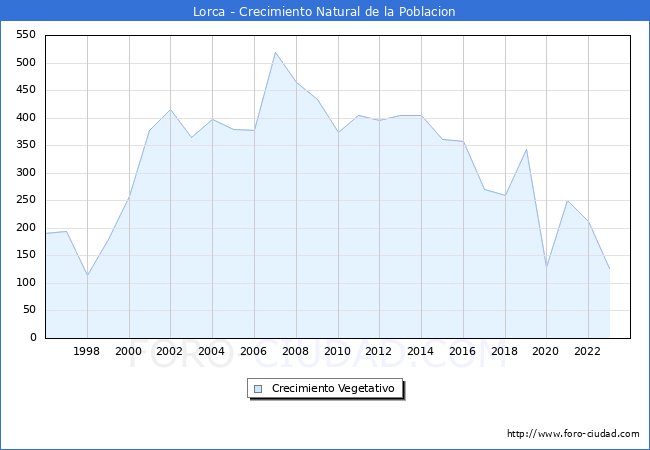Click the 400 y-axis value
Image resolution: width=650 pixels, height=450 pixels.
pos(26,118)
